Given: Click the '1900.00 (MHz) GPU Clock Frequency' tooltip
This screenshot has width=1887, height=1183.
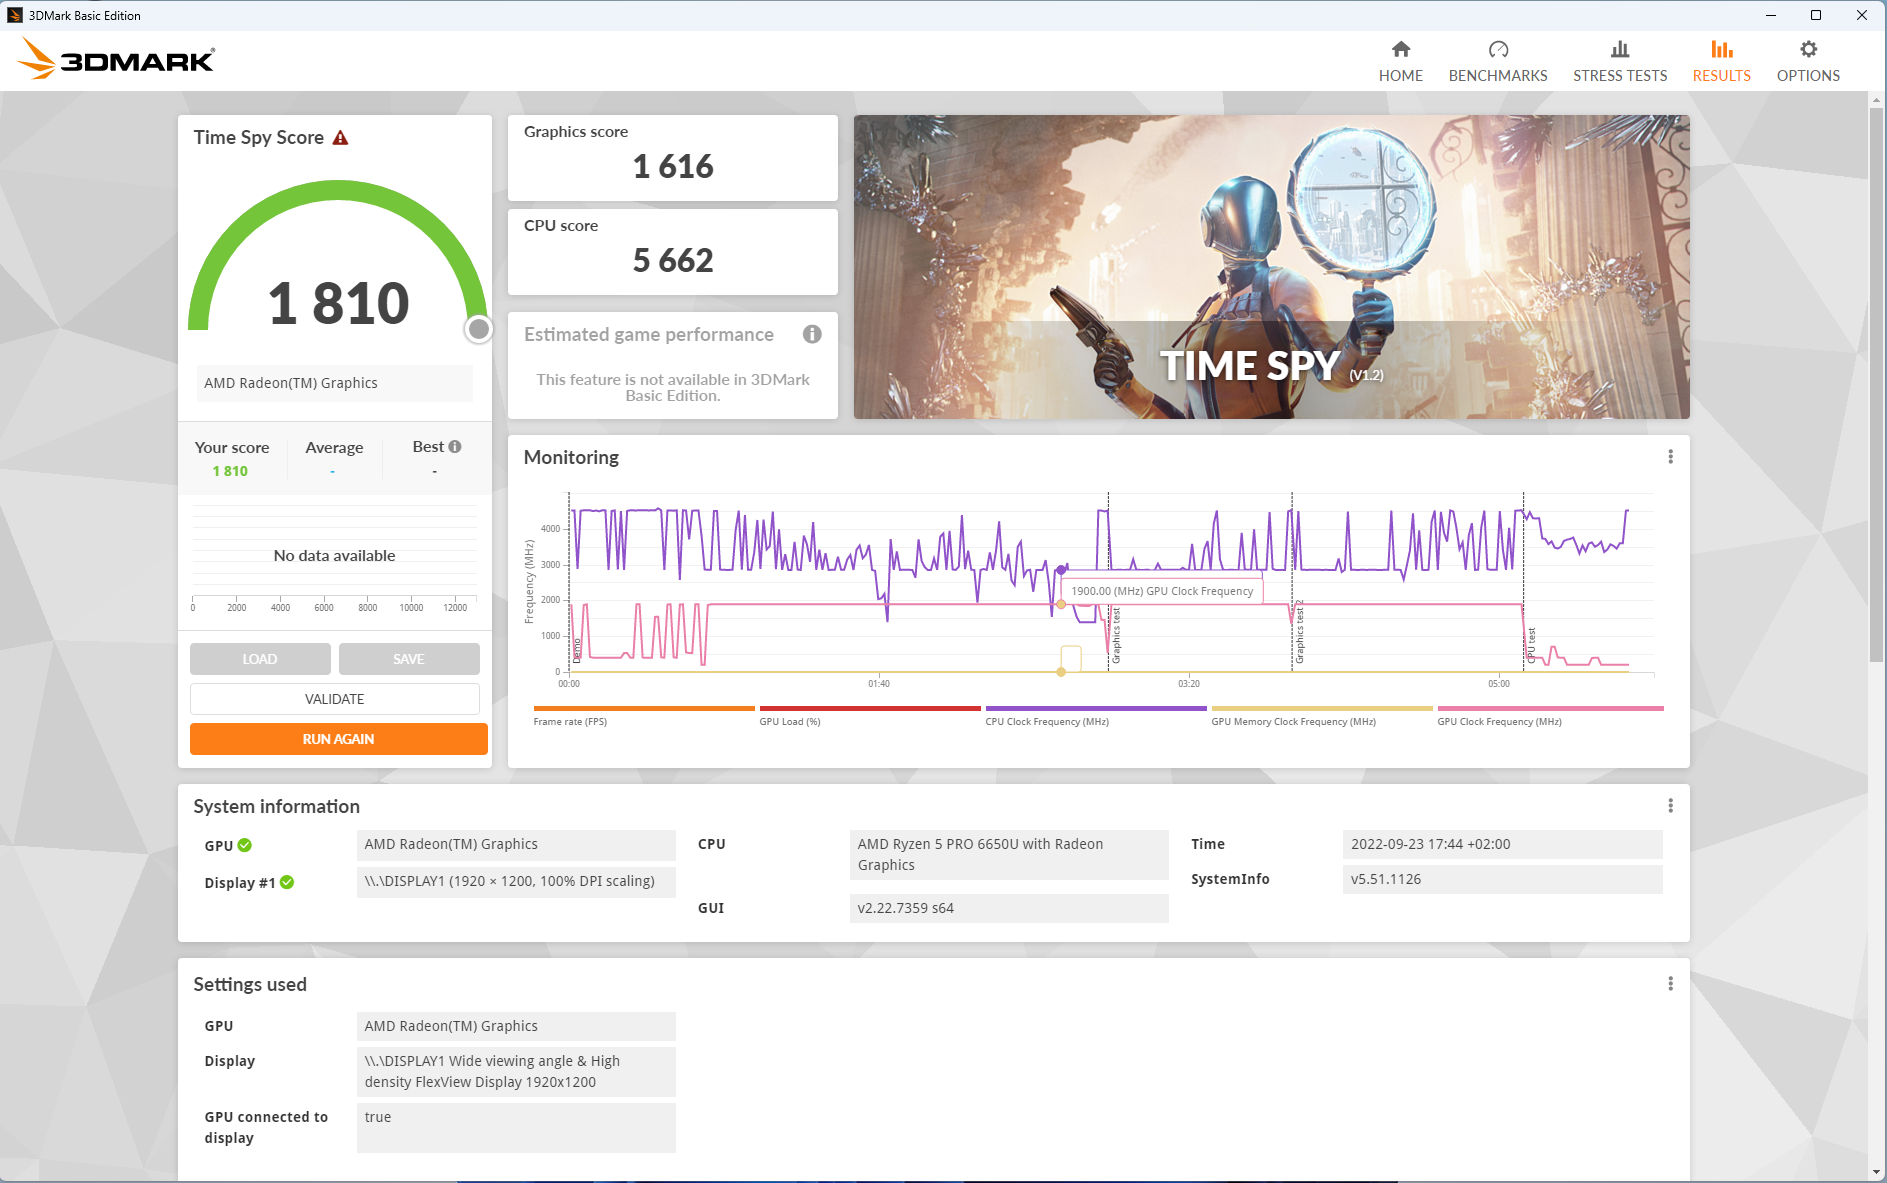Looking at the screenshot, I should [x=1162, y=591].
